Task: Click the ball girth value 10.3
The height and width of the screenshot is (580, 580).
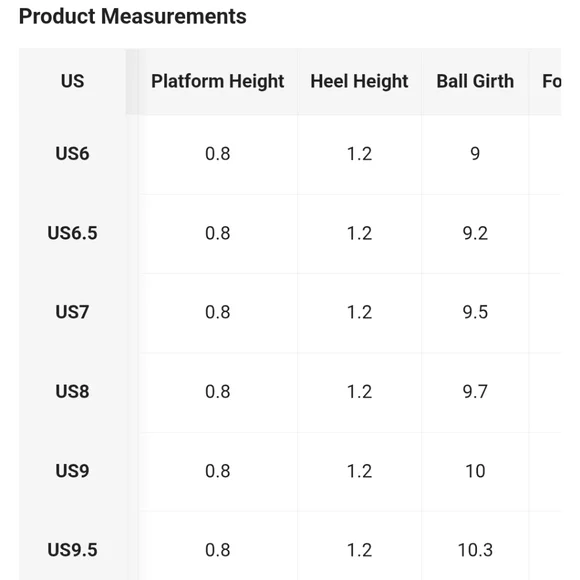Action: click(475, 550)
